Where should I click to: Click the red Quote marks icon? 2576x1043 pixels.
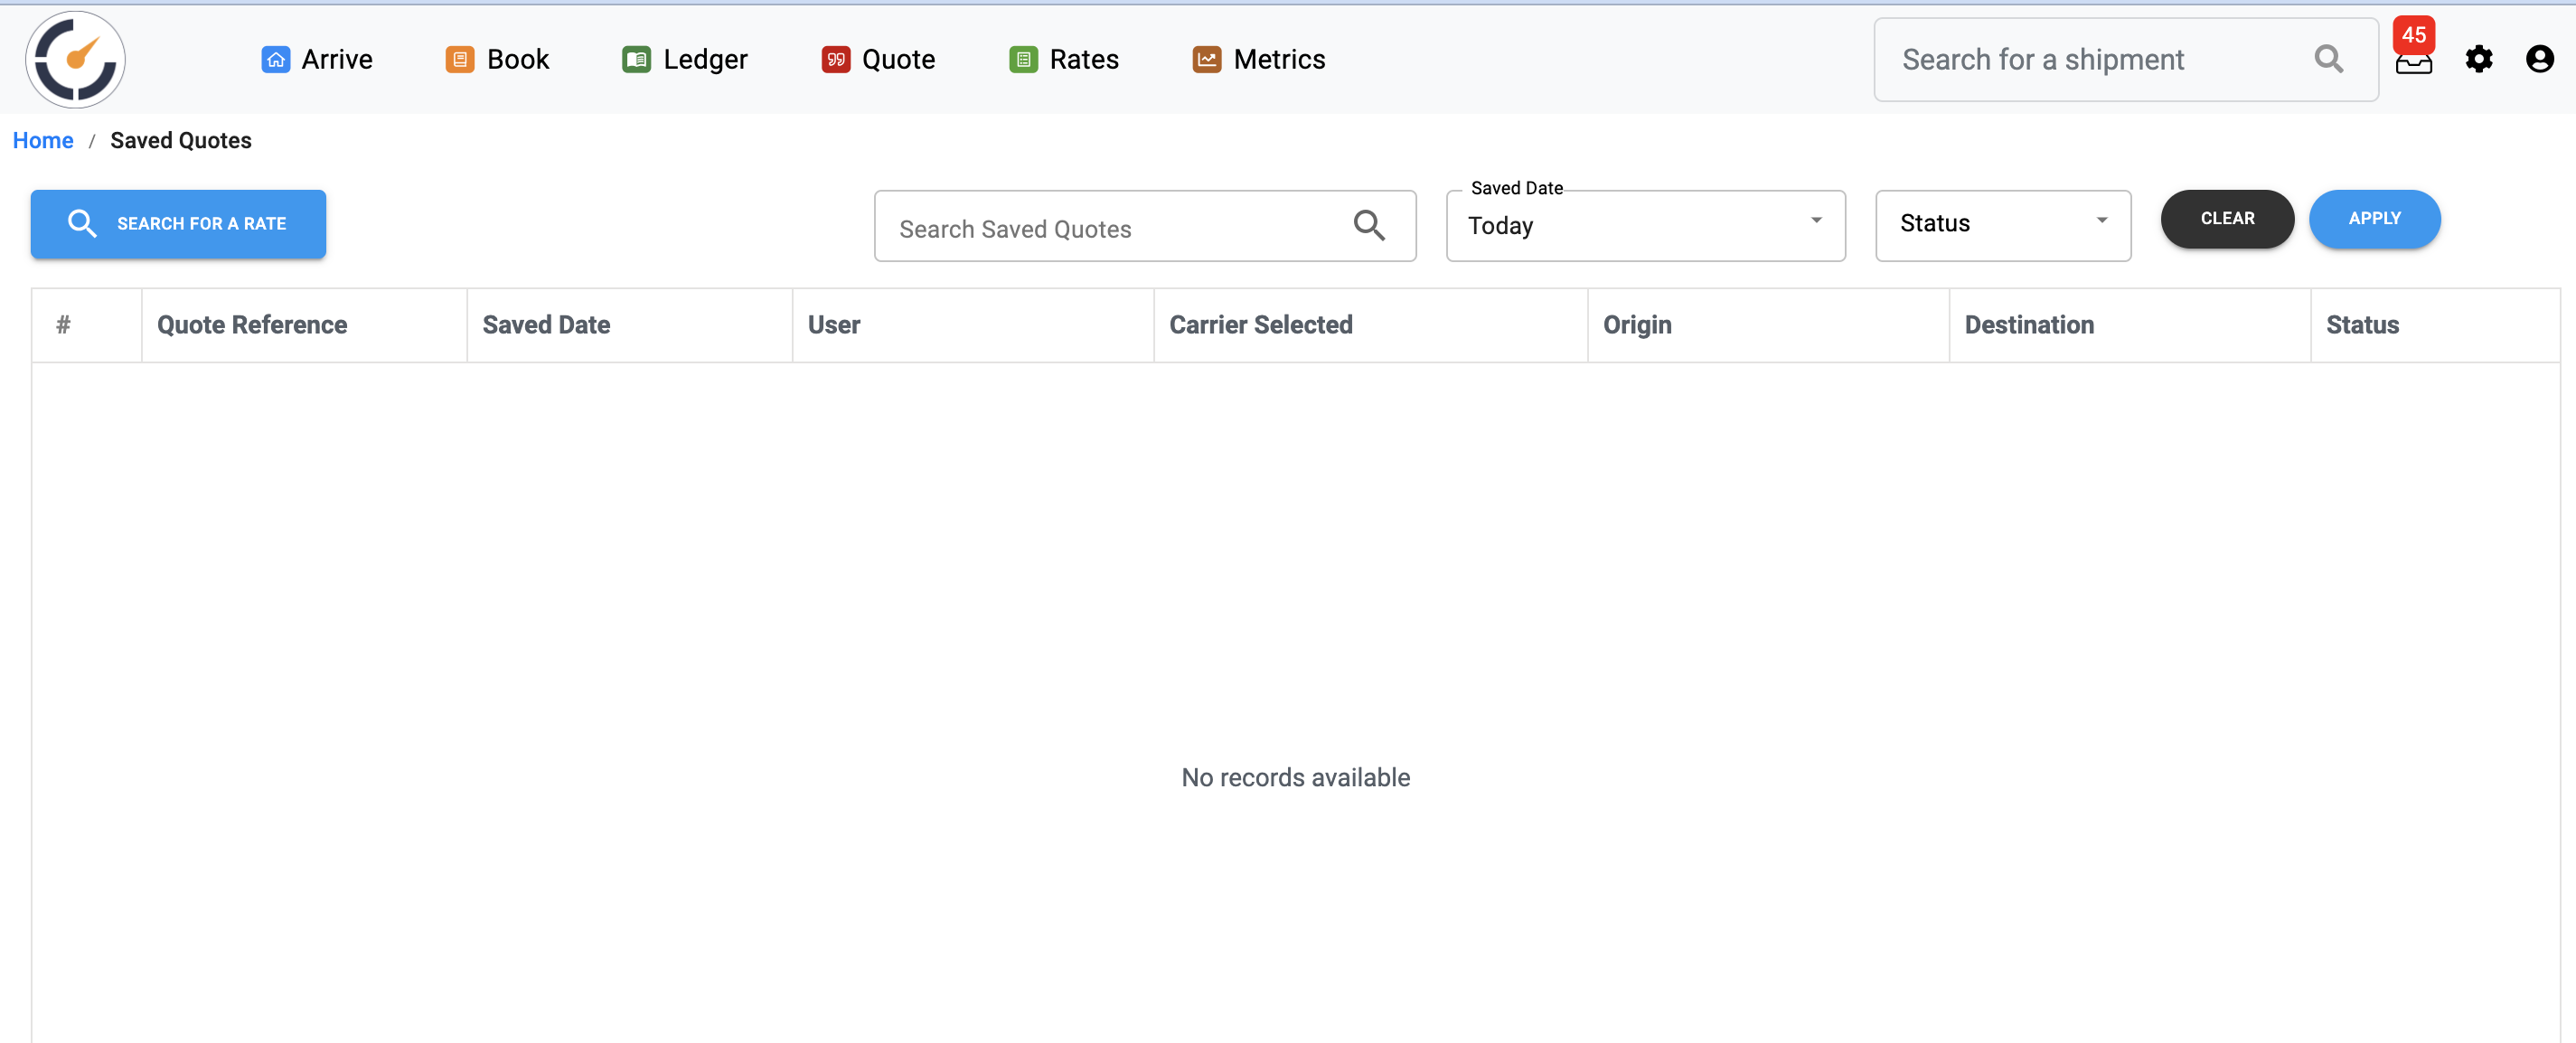click(835, 60)
